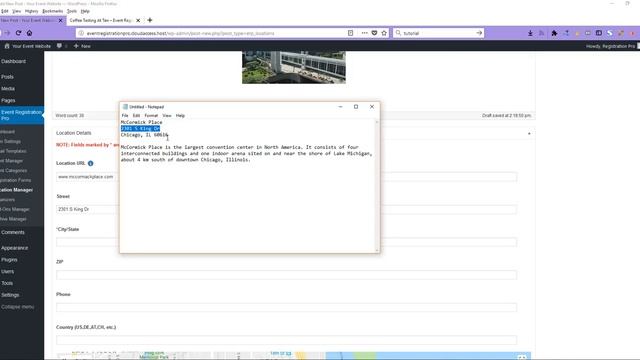
Task: Switch to the New Post browser tab
Action: point(27,20)
